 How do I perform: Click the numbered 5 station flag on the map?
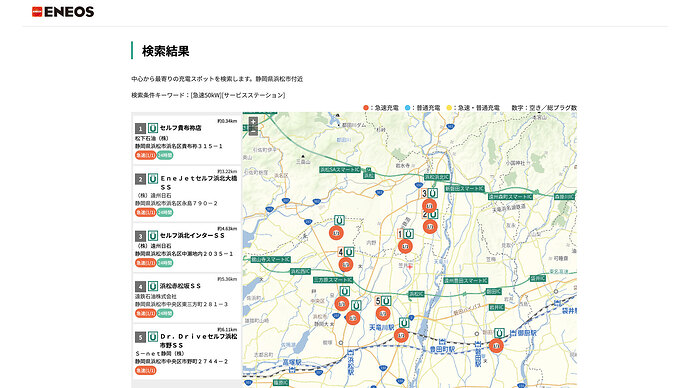383,301
